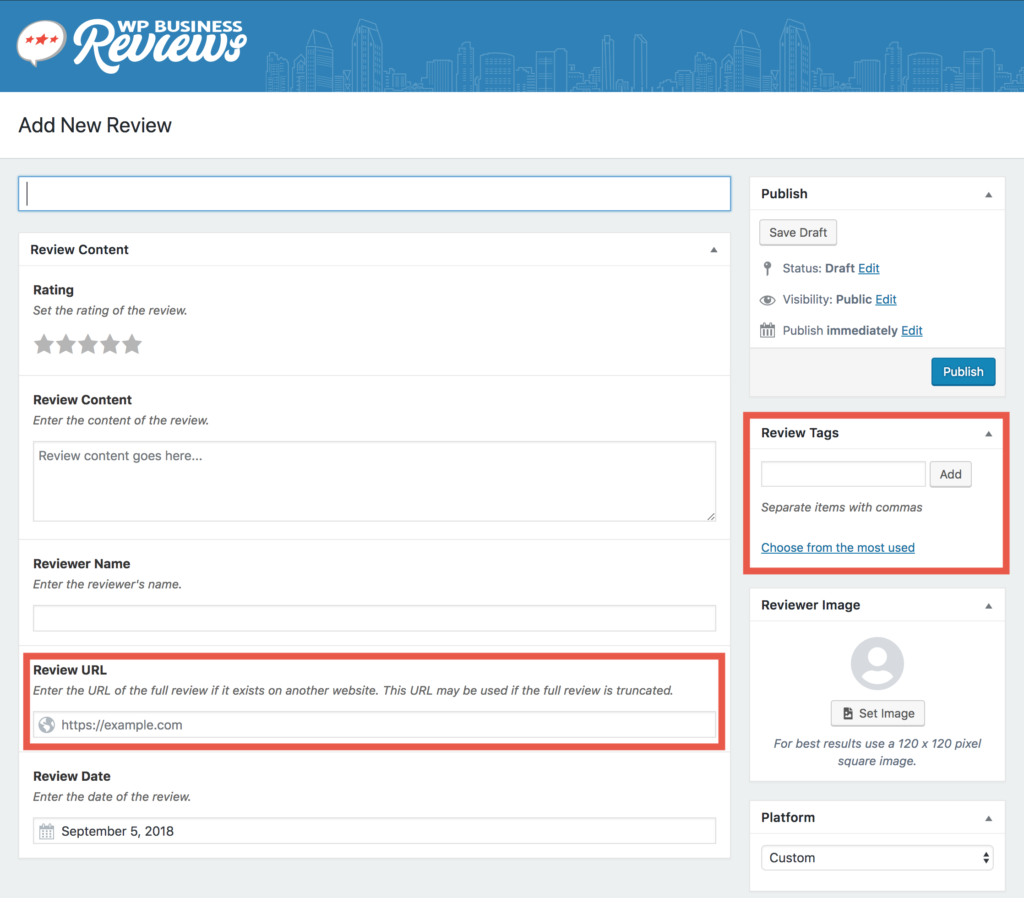Viewport: 1024px width, 898px height.
Task: Click the 'Reviewer Name' field label
Action: point(82,564)
